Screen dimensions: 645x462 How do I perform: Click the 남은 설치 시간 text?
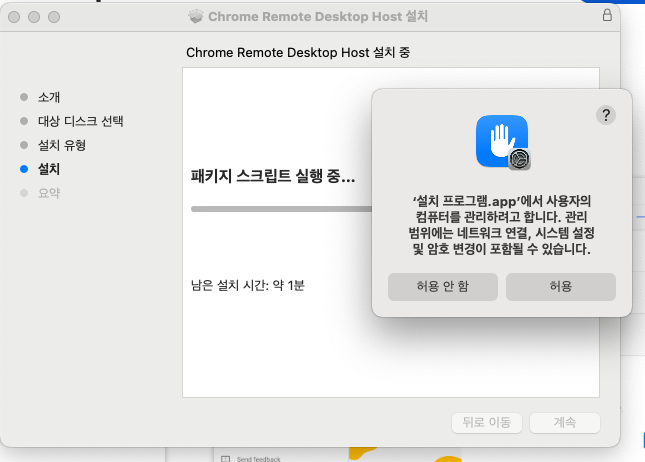[x=248, y=285]
